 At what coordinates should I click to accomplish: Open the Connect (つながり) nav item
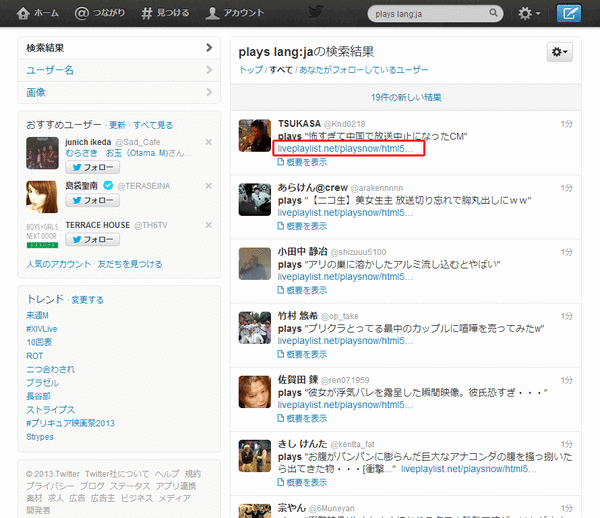point(99,13)
